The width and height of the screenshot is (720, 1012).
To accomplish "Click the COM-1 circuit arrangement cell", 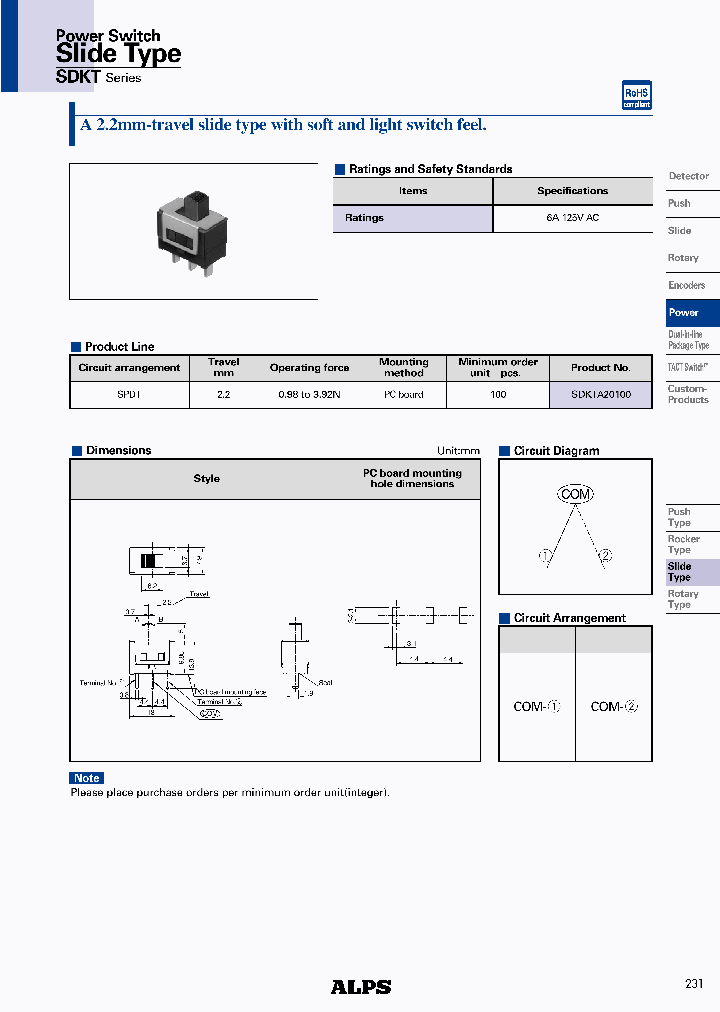I will click(536, 706).
